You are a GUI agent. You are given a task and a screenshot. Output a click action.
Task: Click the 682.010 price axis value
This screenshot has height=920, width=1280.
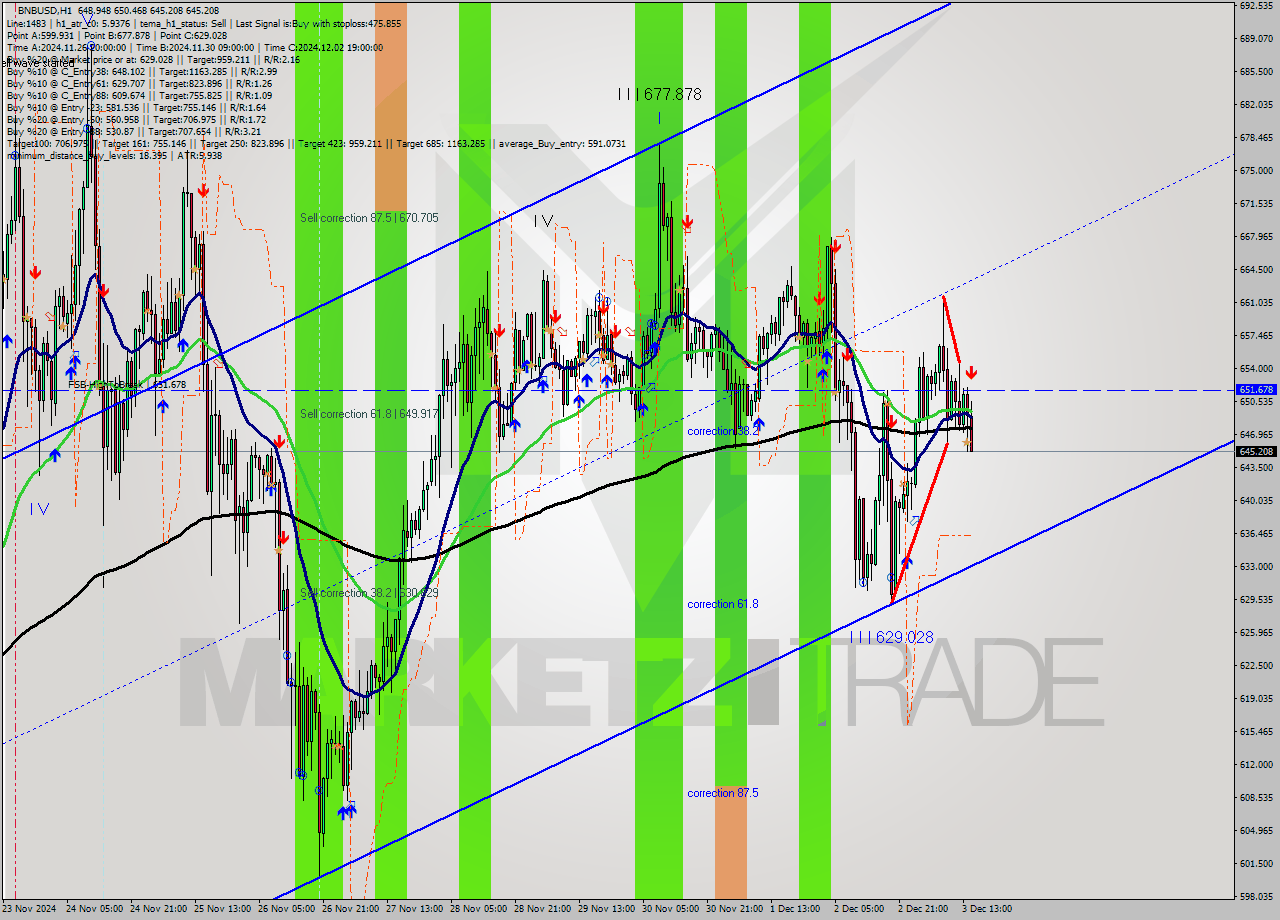(x=1255, y=104)
